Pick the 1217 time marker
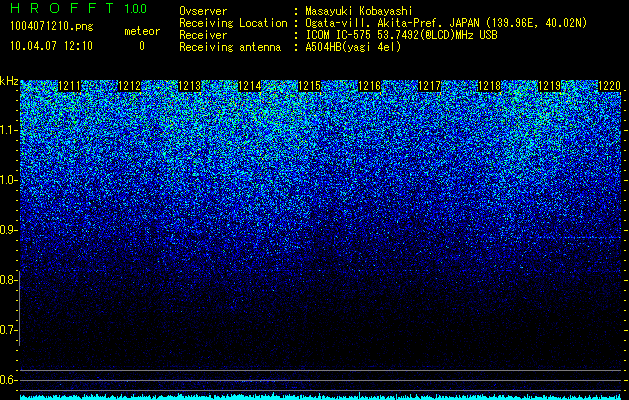 430,86
